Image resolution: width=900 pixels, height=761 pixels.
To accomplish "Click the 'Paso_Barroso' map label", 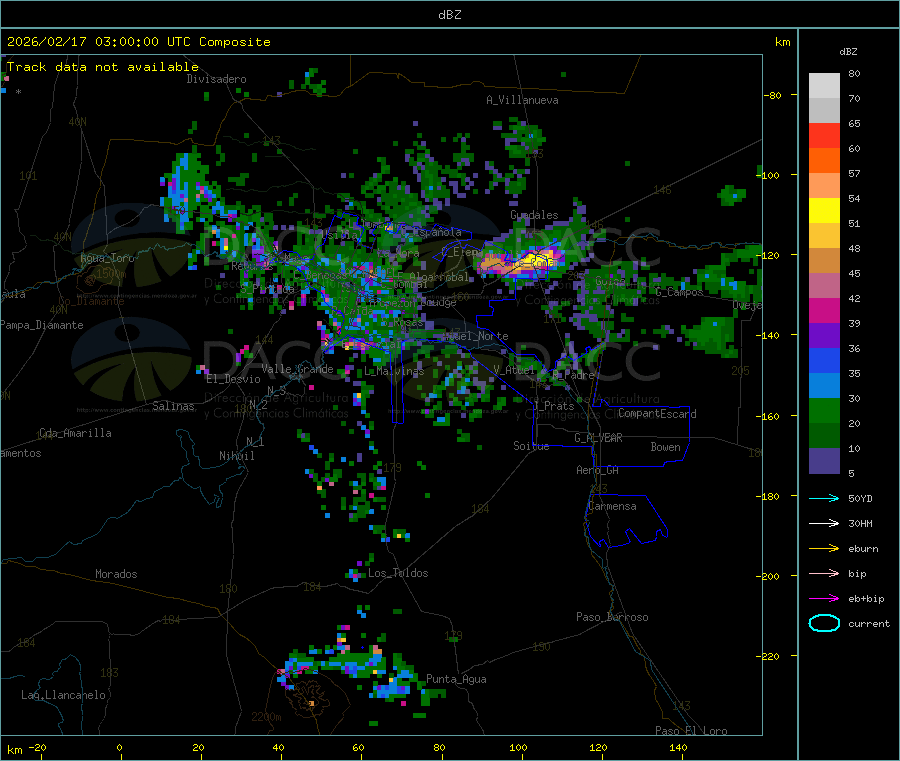I will 612,617.
